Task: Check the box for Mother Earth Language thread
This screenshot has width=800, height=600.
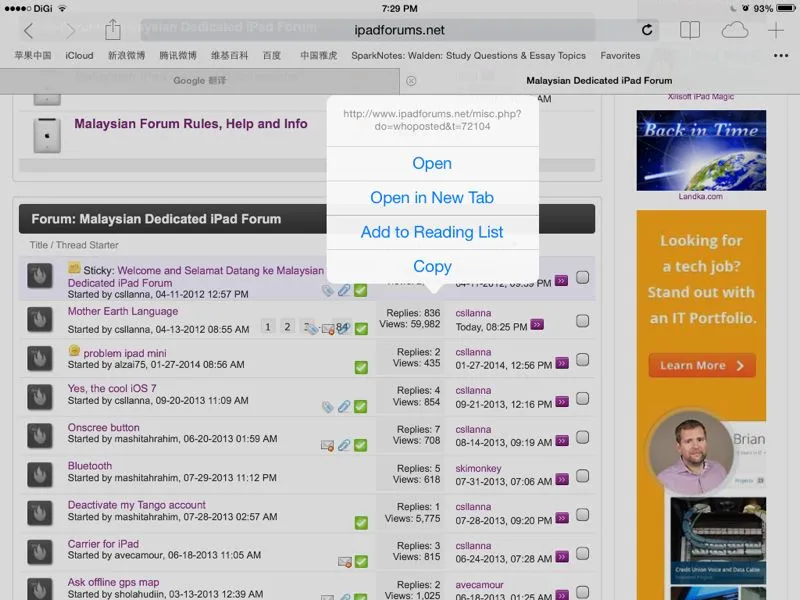Action: click(x=582, y=321)
